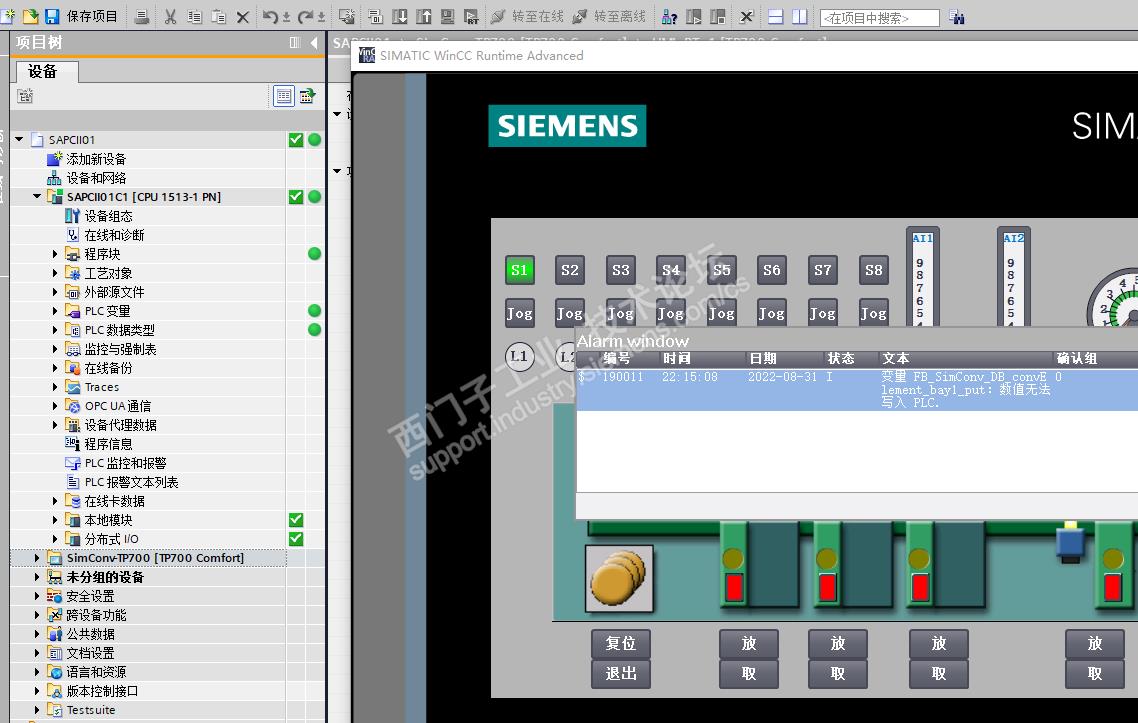The width and height of the screenshot is (1138, 723).
Task: Click the print icon in toolbar
Action: (x=142, y=16)
